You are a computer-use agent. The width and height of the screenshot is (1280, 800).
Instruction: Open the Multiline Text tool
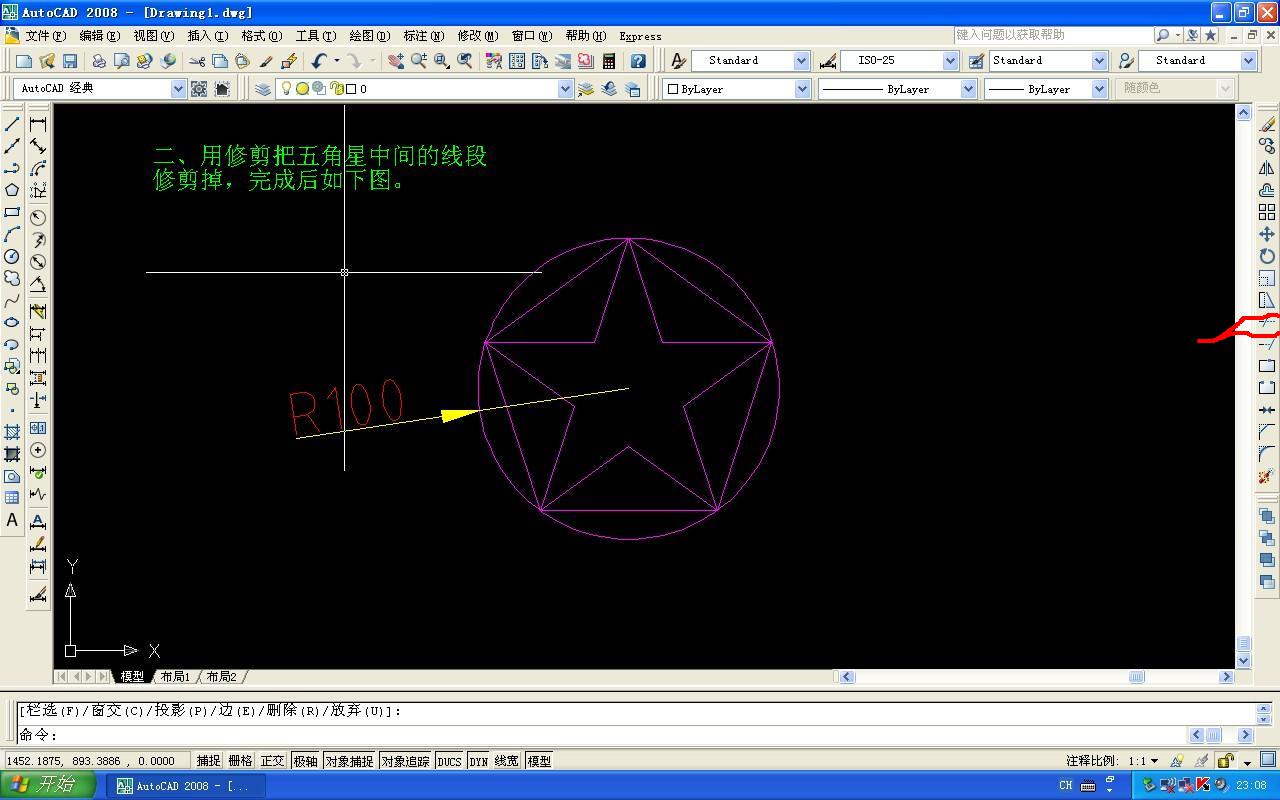[12, 520]
